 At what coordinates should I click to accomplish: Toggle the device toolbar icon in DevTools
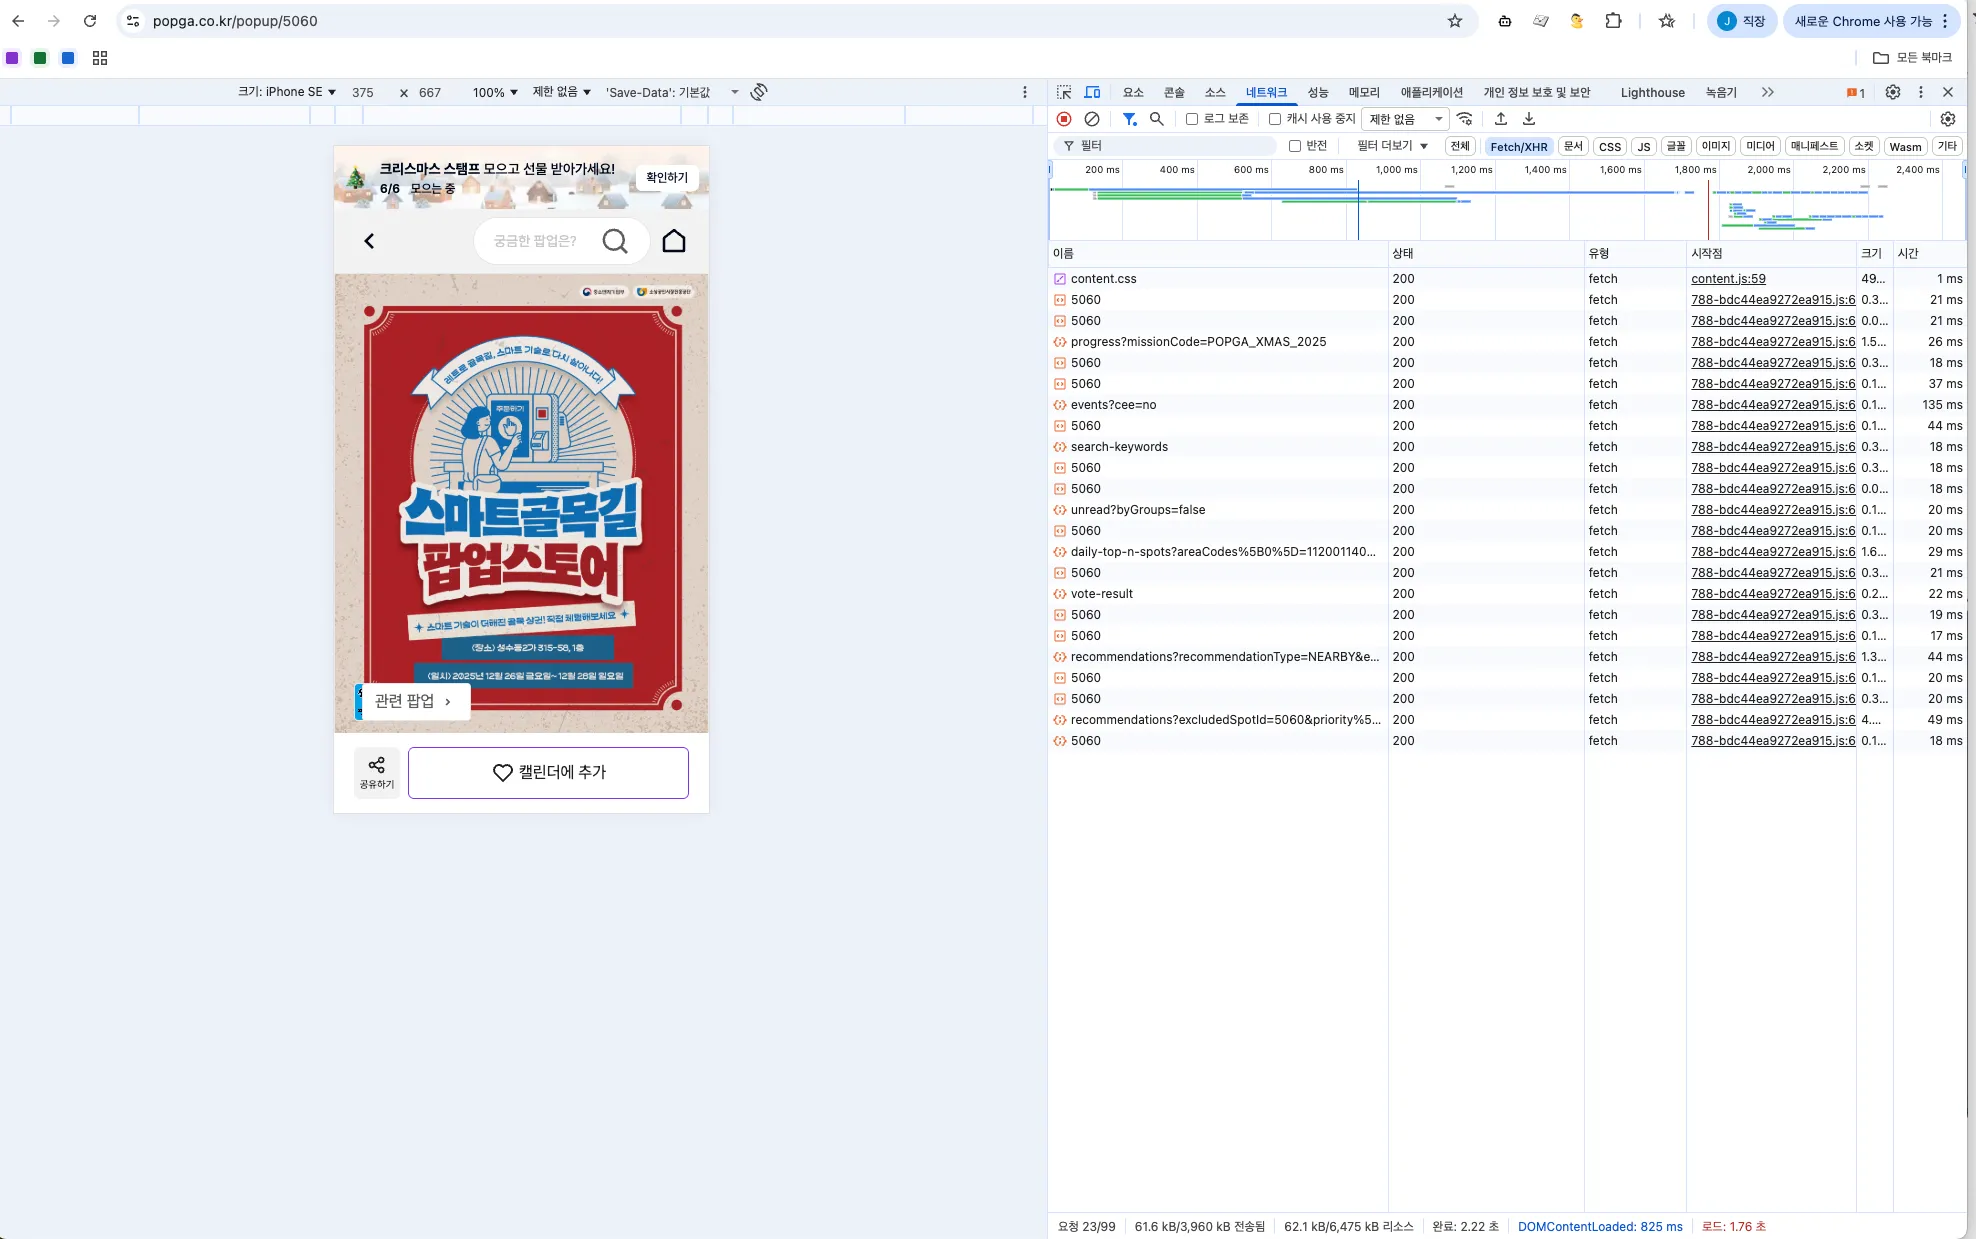click(1092, 92)
